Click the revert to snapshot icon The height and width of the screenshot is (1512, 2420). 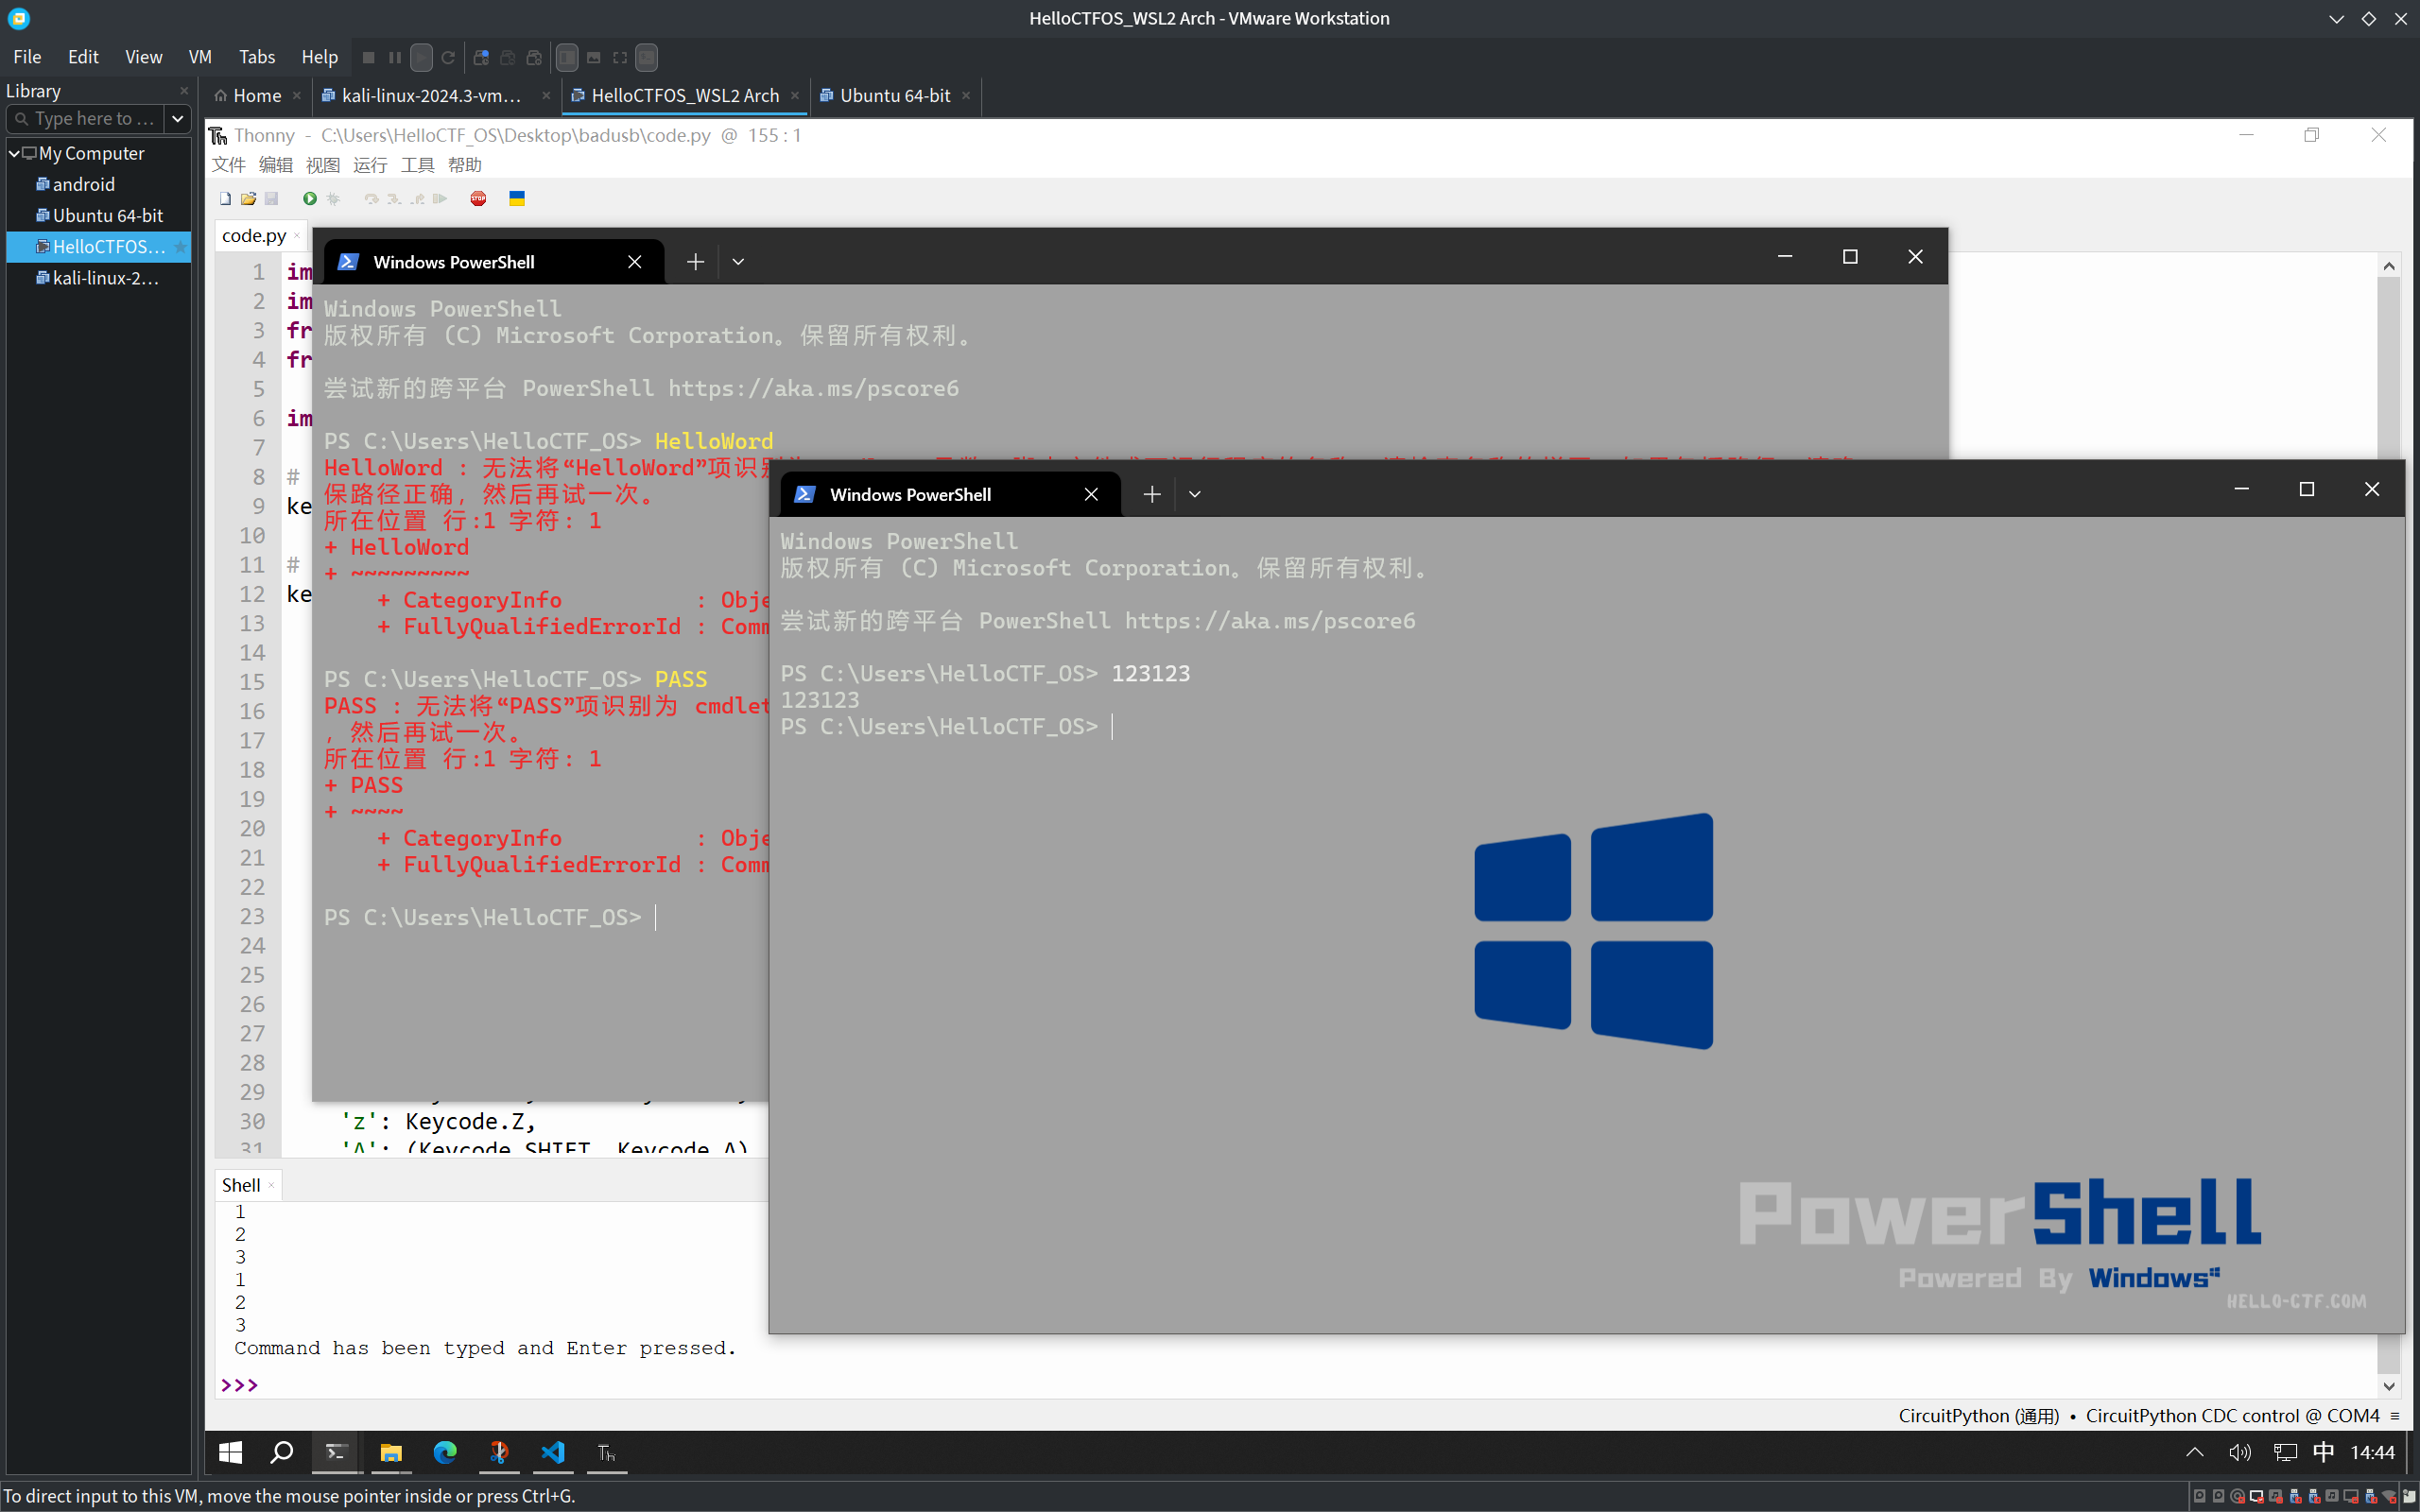coord(508,58)
